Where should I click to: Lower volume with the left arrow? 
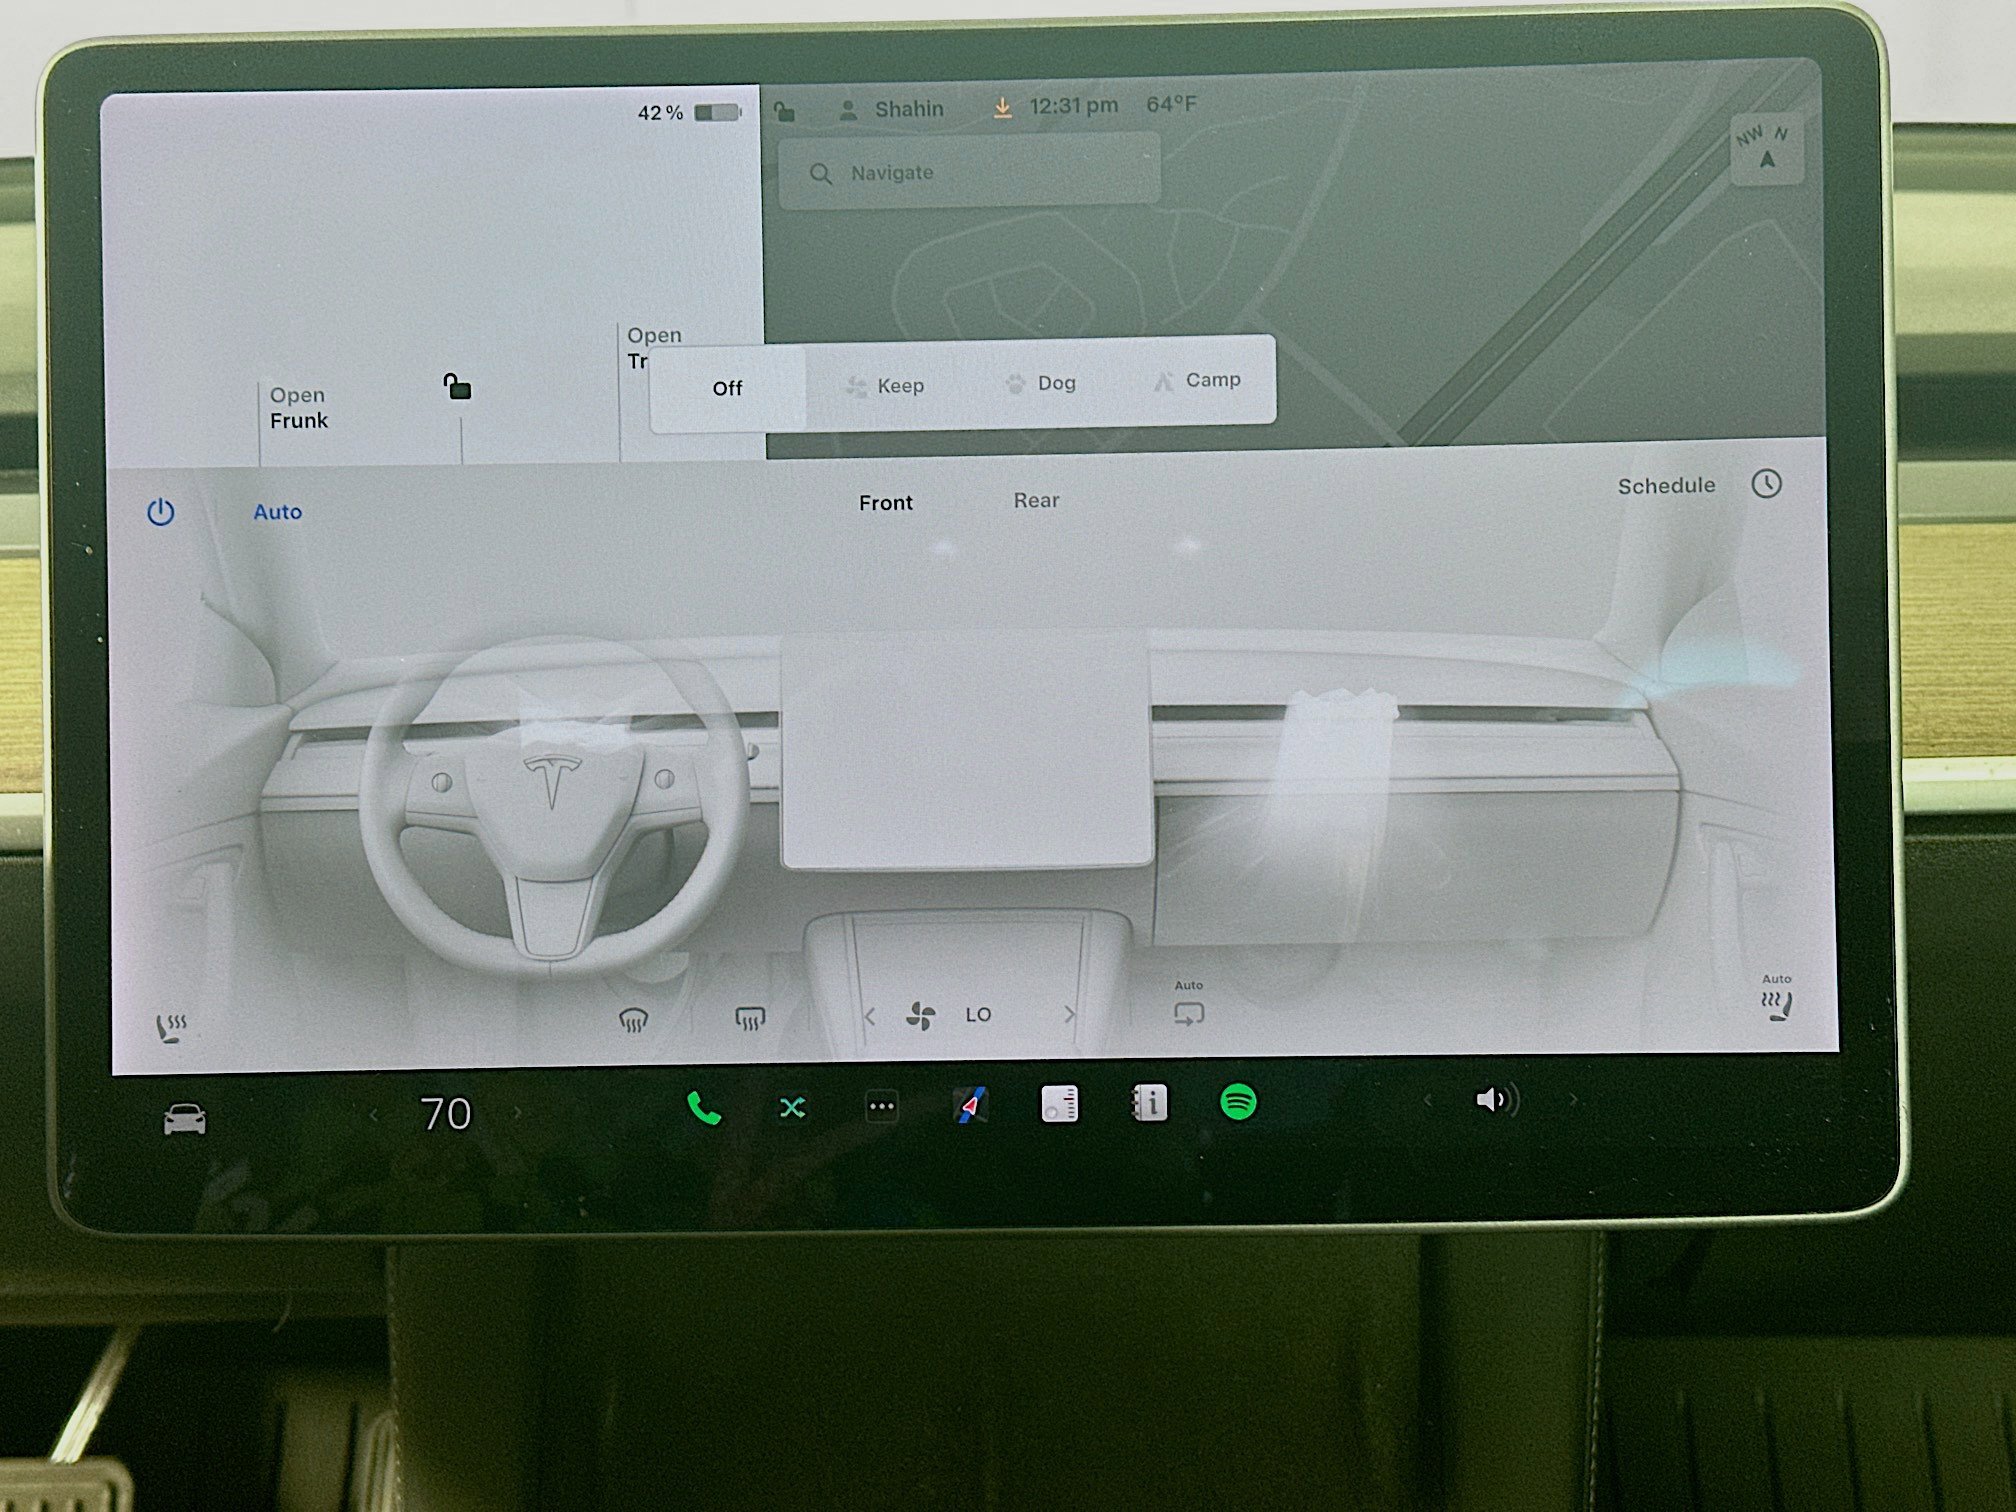click(x=1428, y=1101)
